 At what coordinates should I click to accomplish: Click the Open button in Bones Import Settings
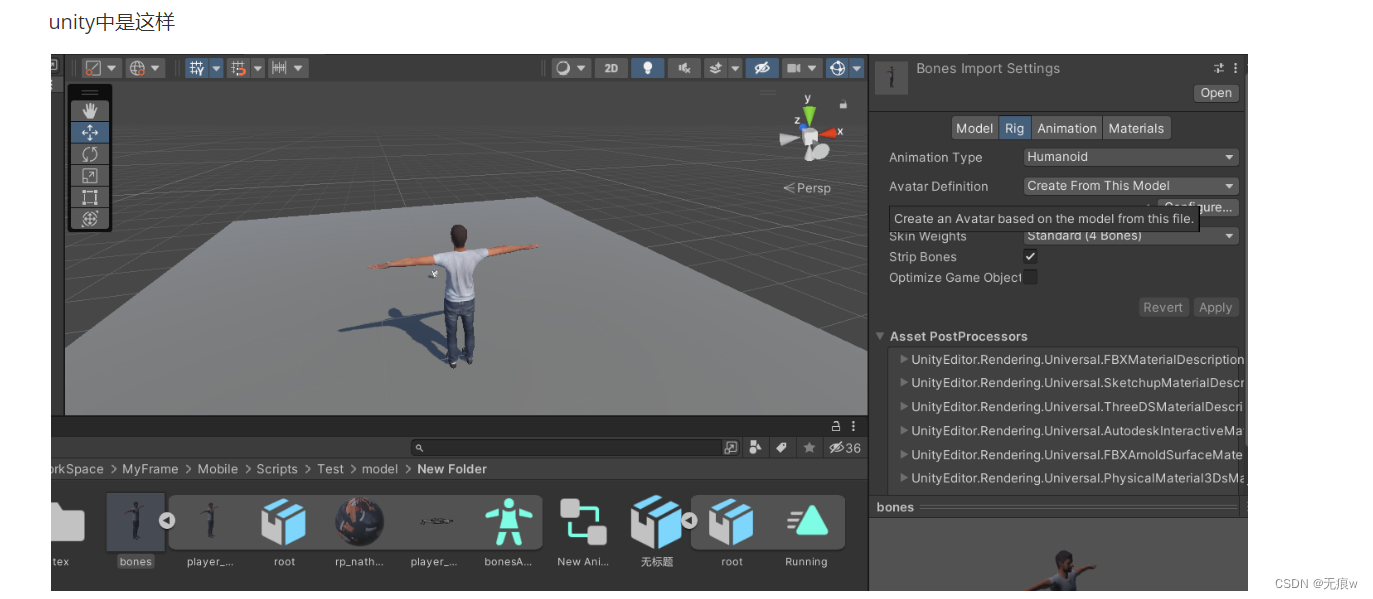[1215, 92]
